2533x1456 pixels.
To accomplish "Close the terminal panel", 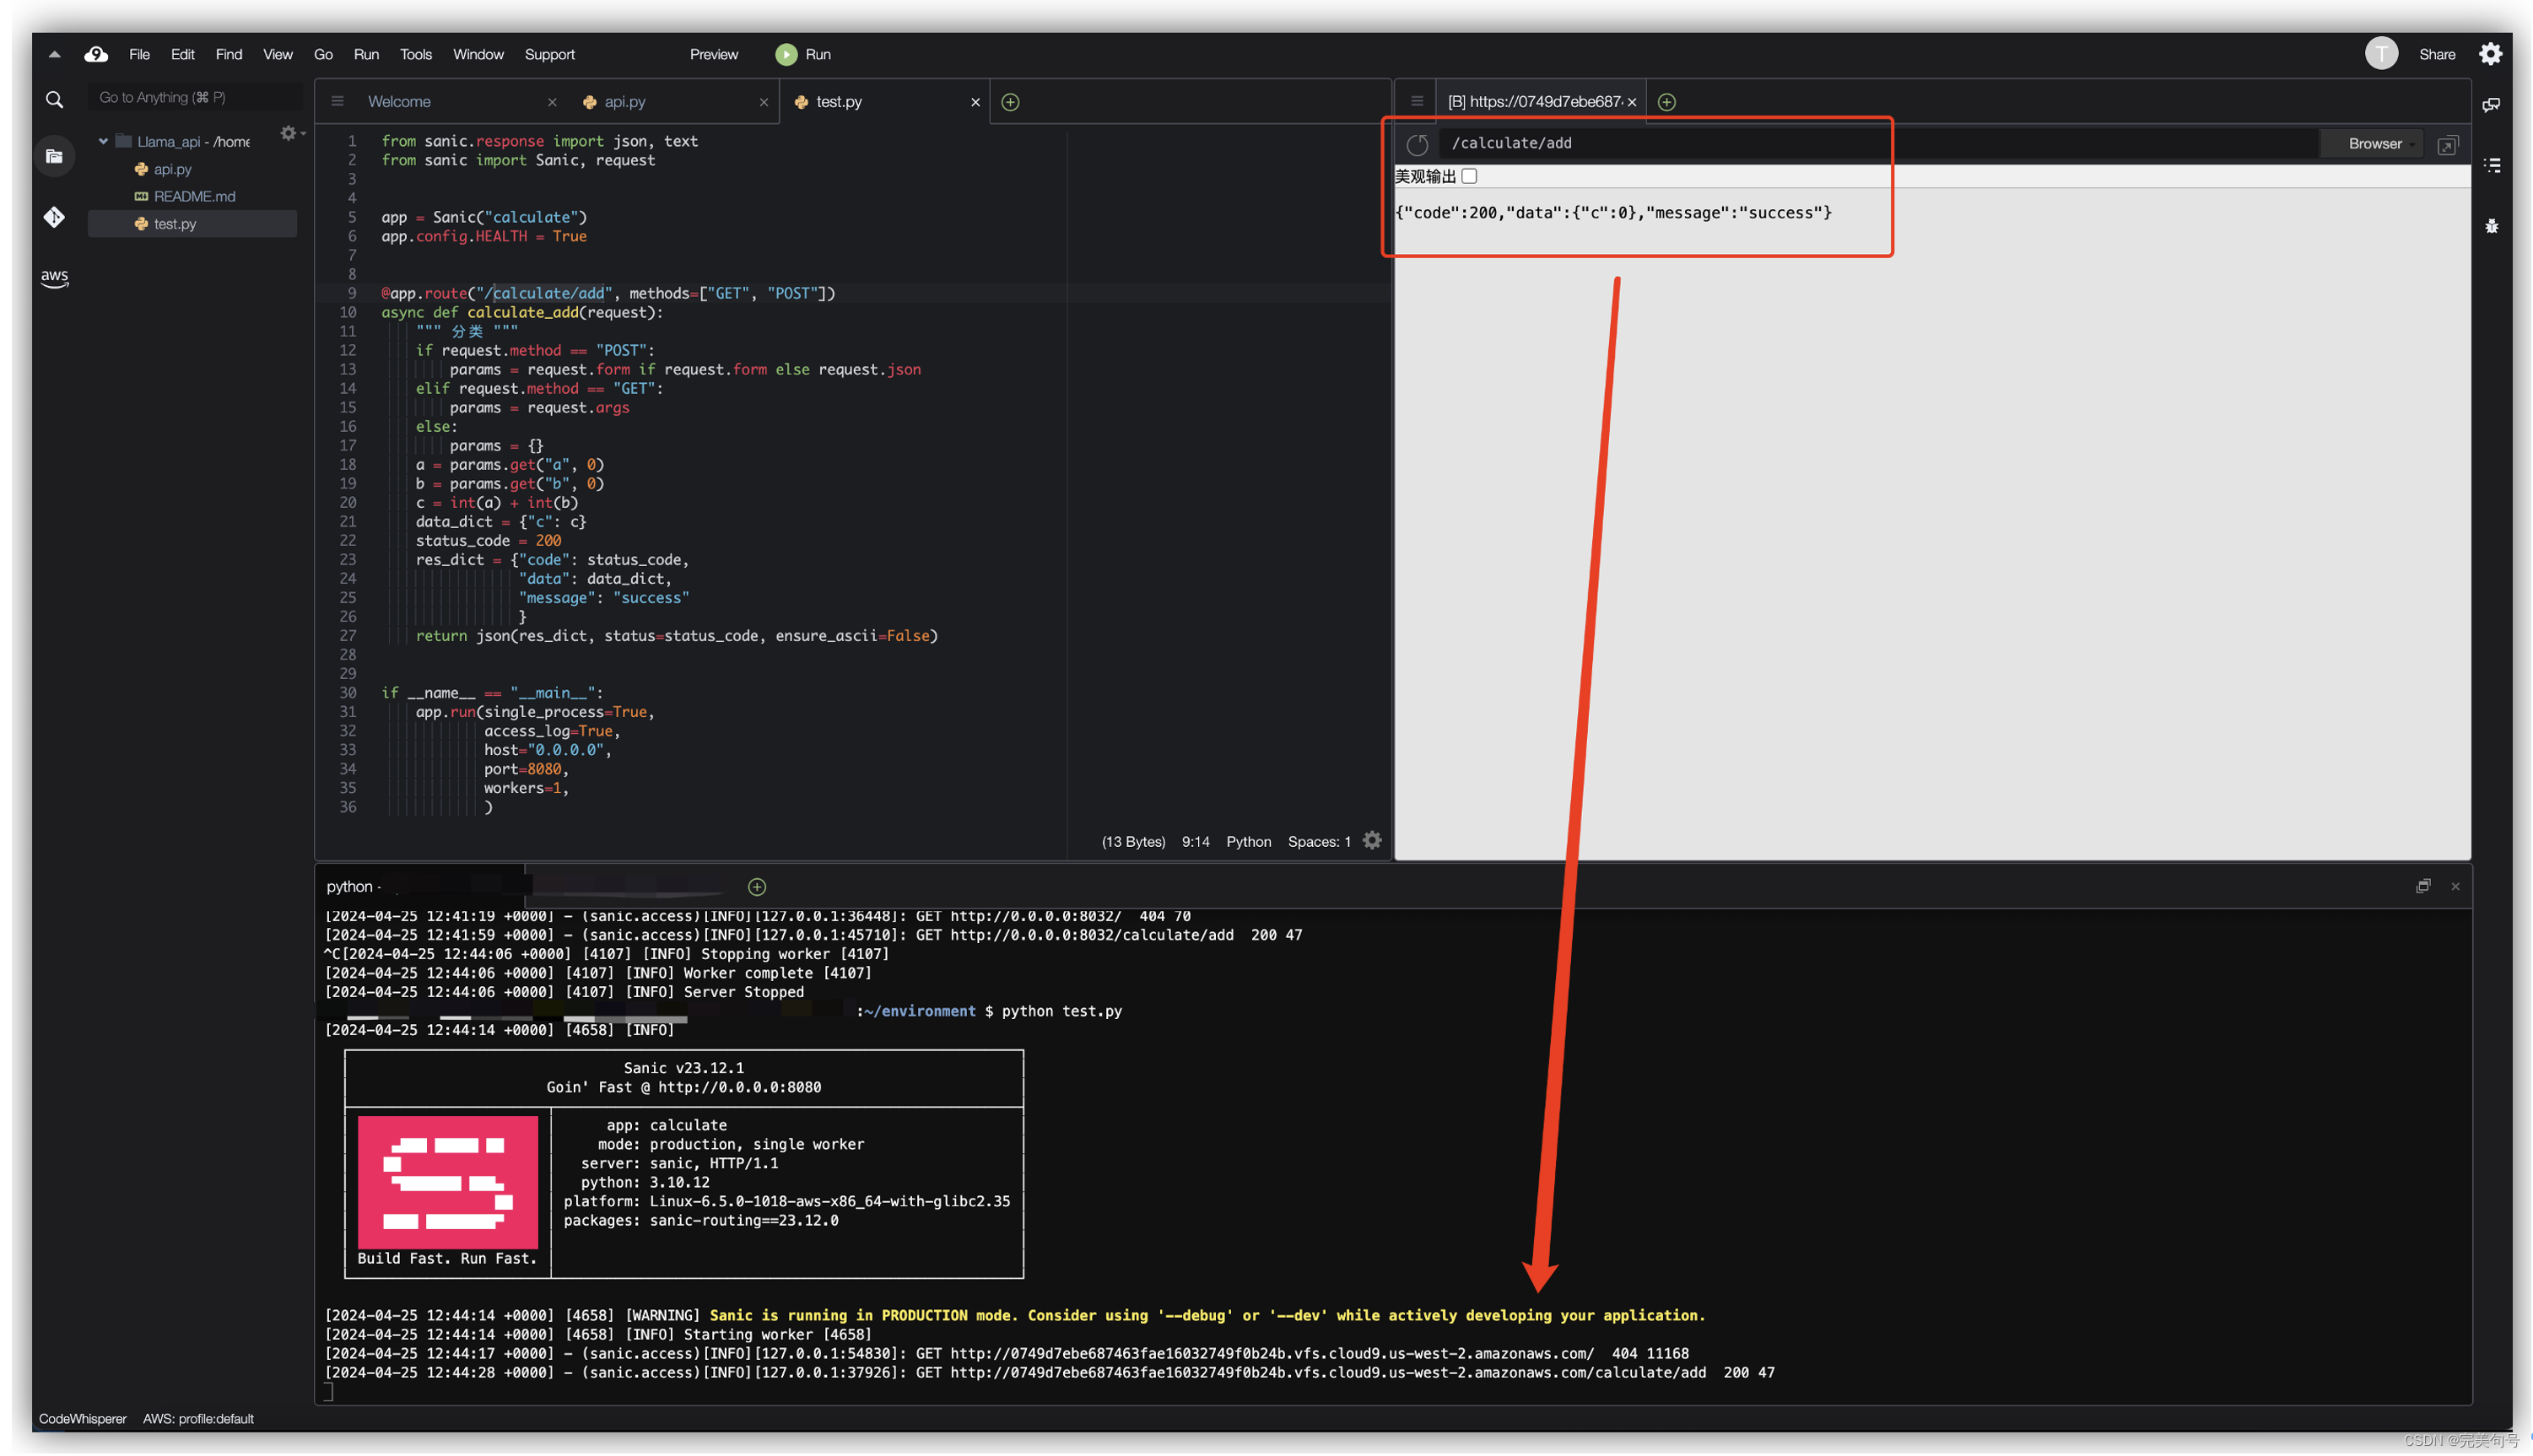I will click(x=2454, y=887).
